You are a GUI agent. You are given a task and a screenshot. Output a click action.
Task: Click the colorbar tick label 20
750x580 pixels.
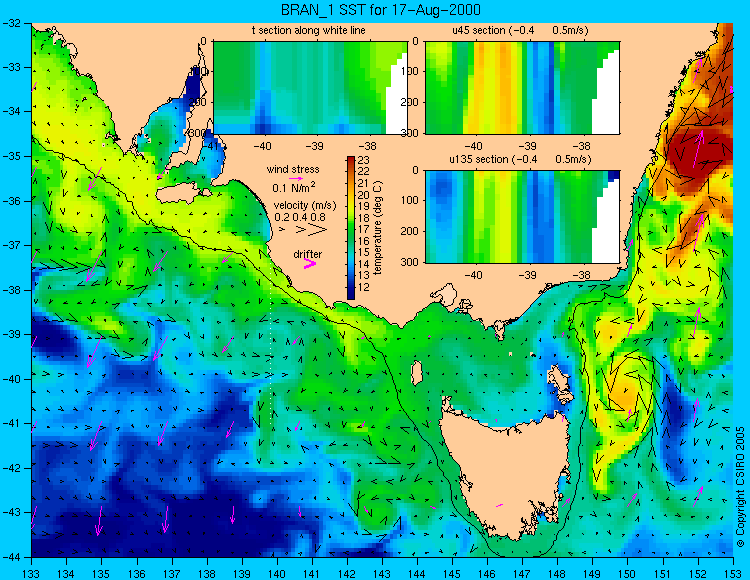coord(364,195)
